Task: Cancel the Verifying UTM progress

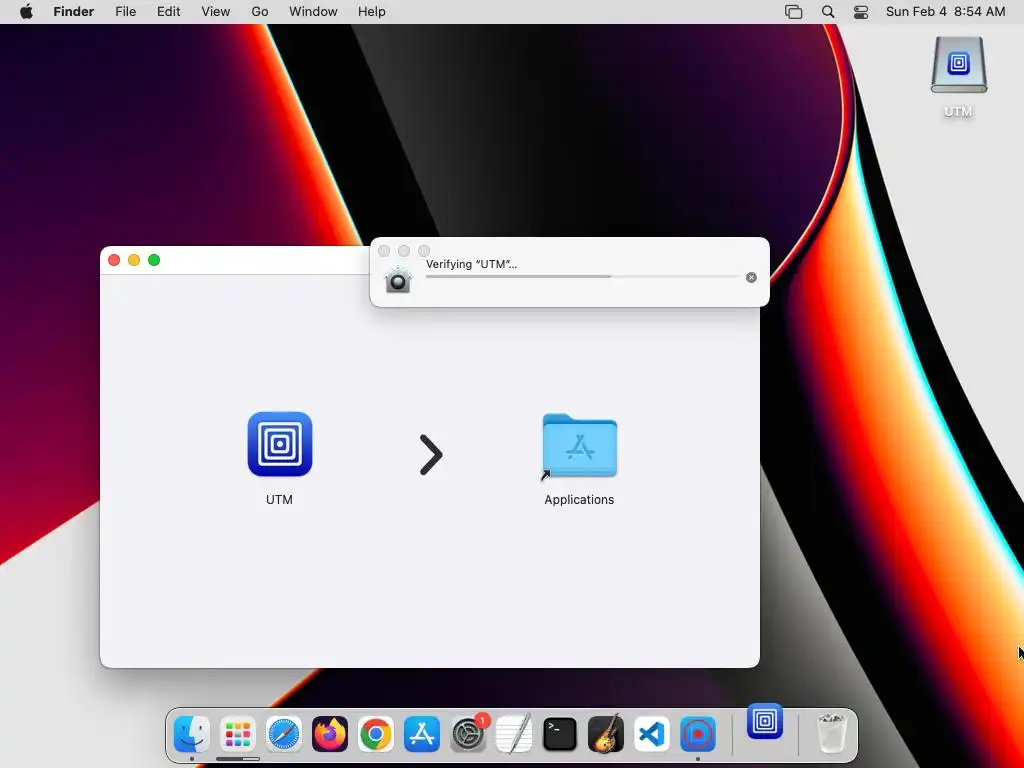Action: (751, 278)
